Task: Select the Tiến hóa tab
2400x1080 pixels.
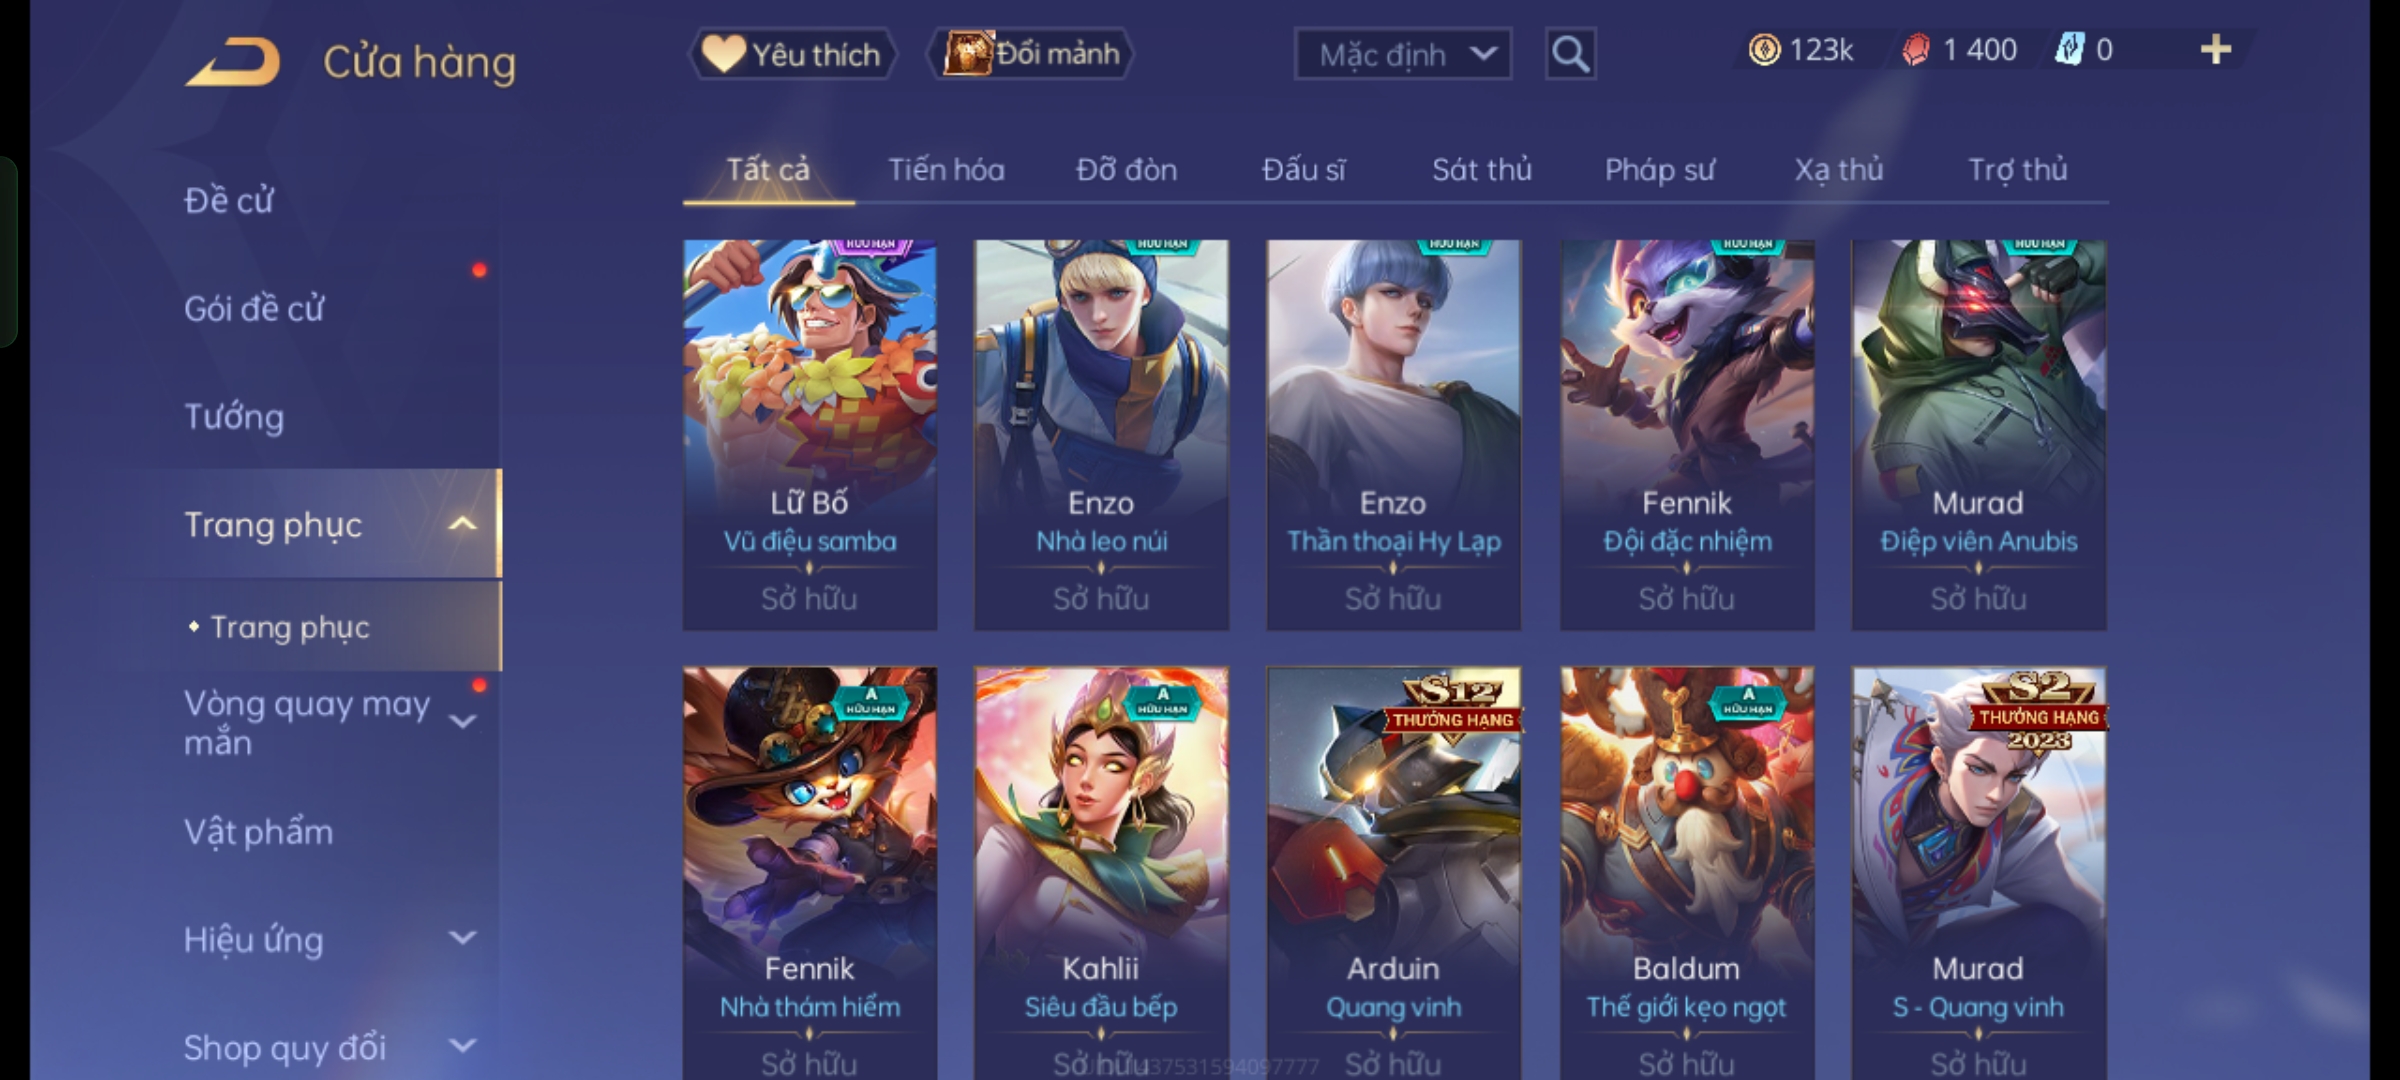Action: [946, 170]
